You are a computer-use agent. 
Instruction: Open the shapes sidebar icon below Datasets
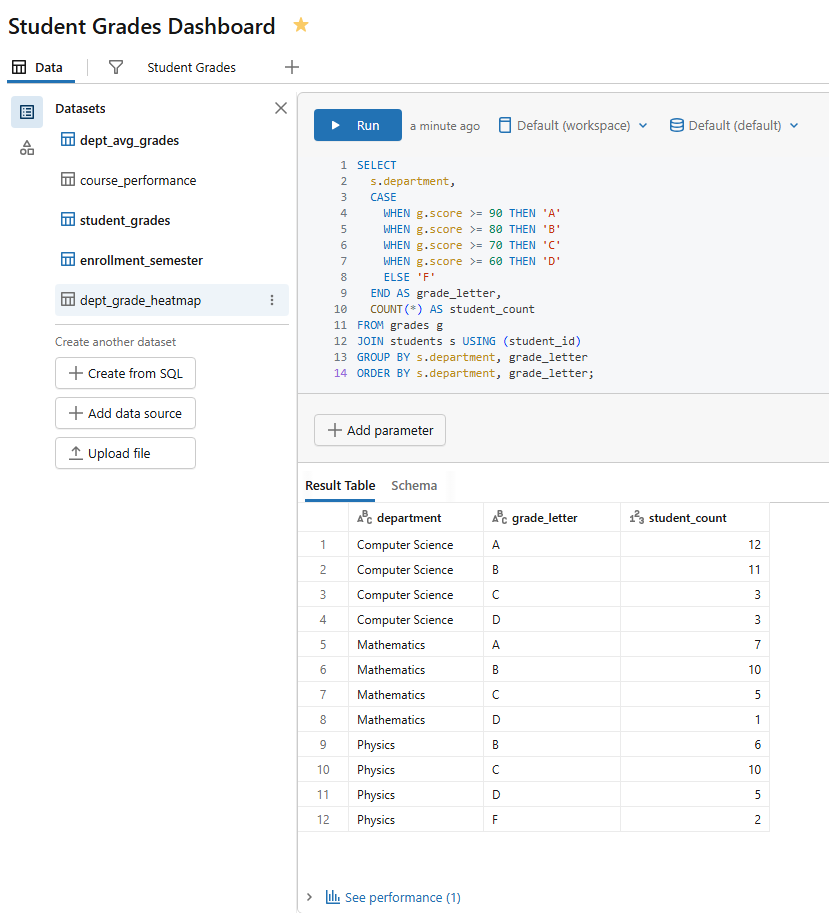coord(27,148)
